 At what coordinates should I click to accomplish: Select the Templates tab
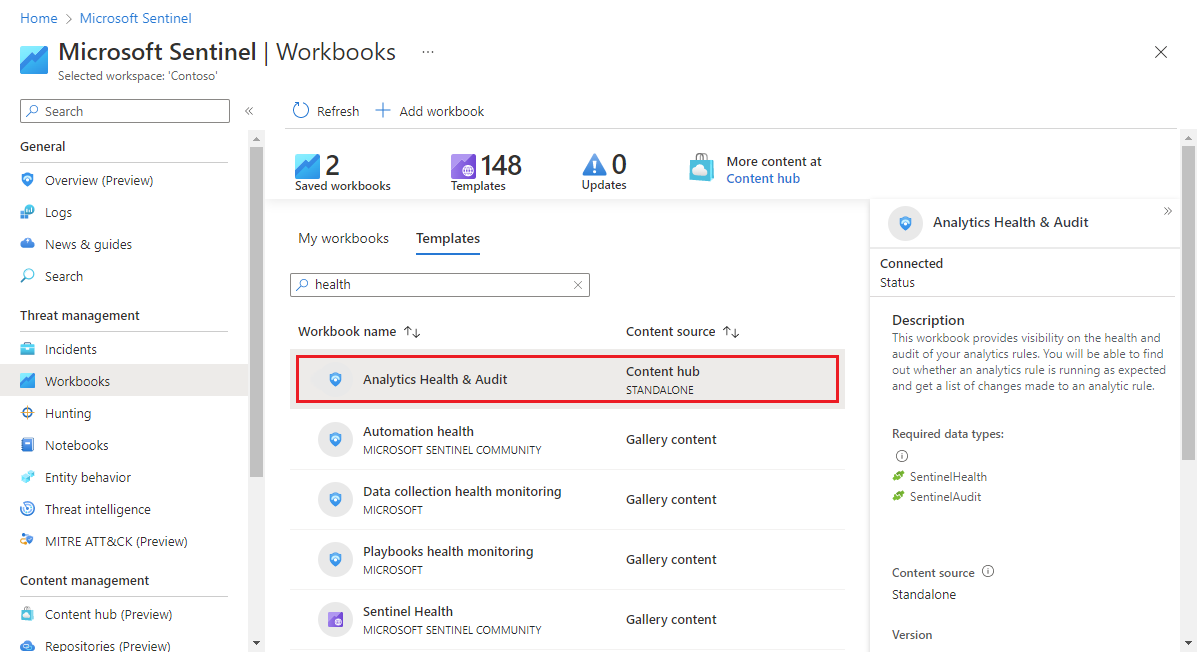[x=447, y=238]
